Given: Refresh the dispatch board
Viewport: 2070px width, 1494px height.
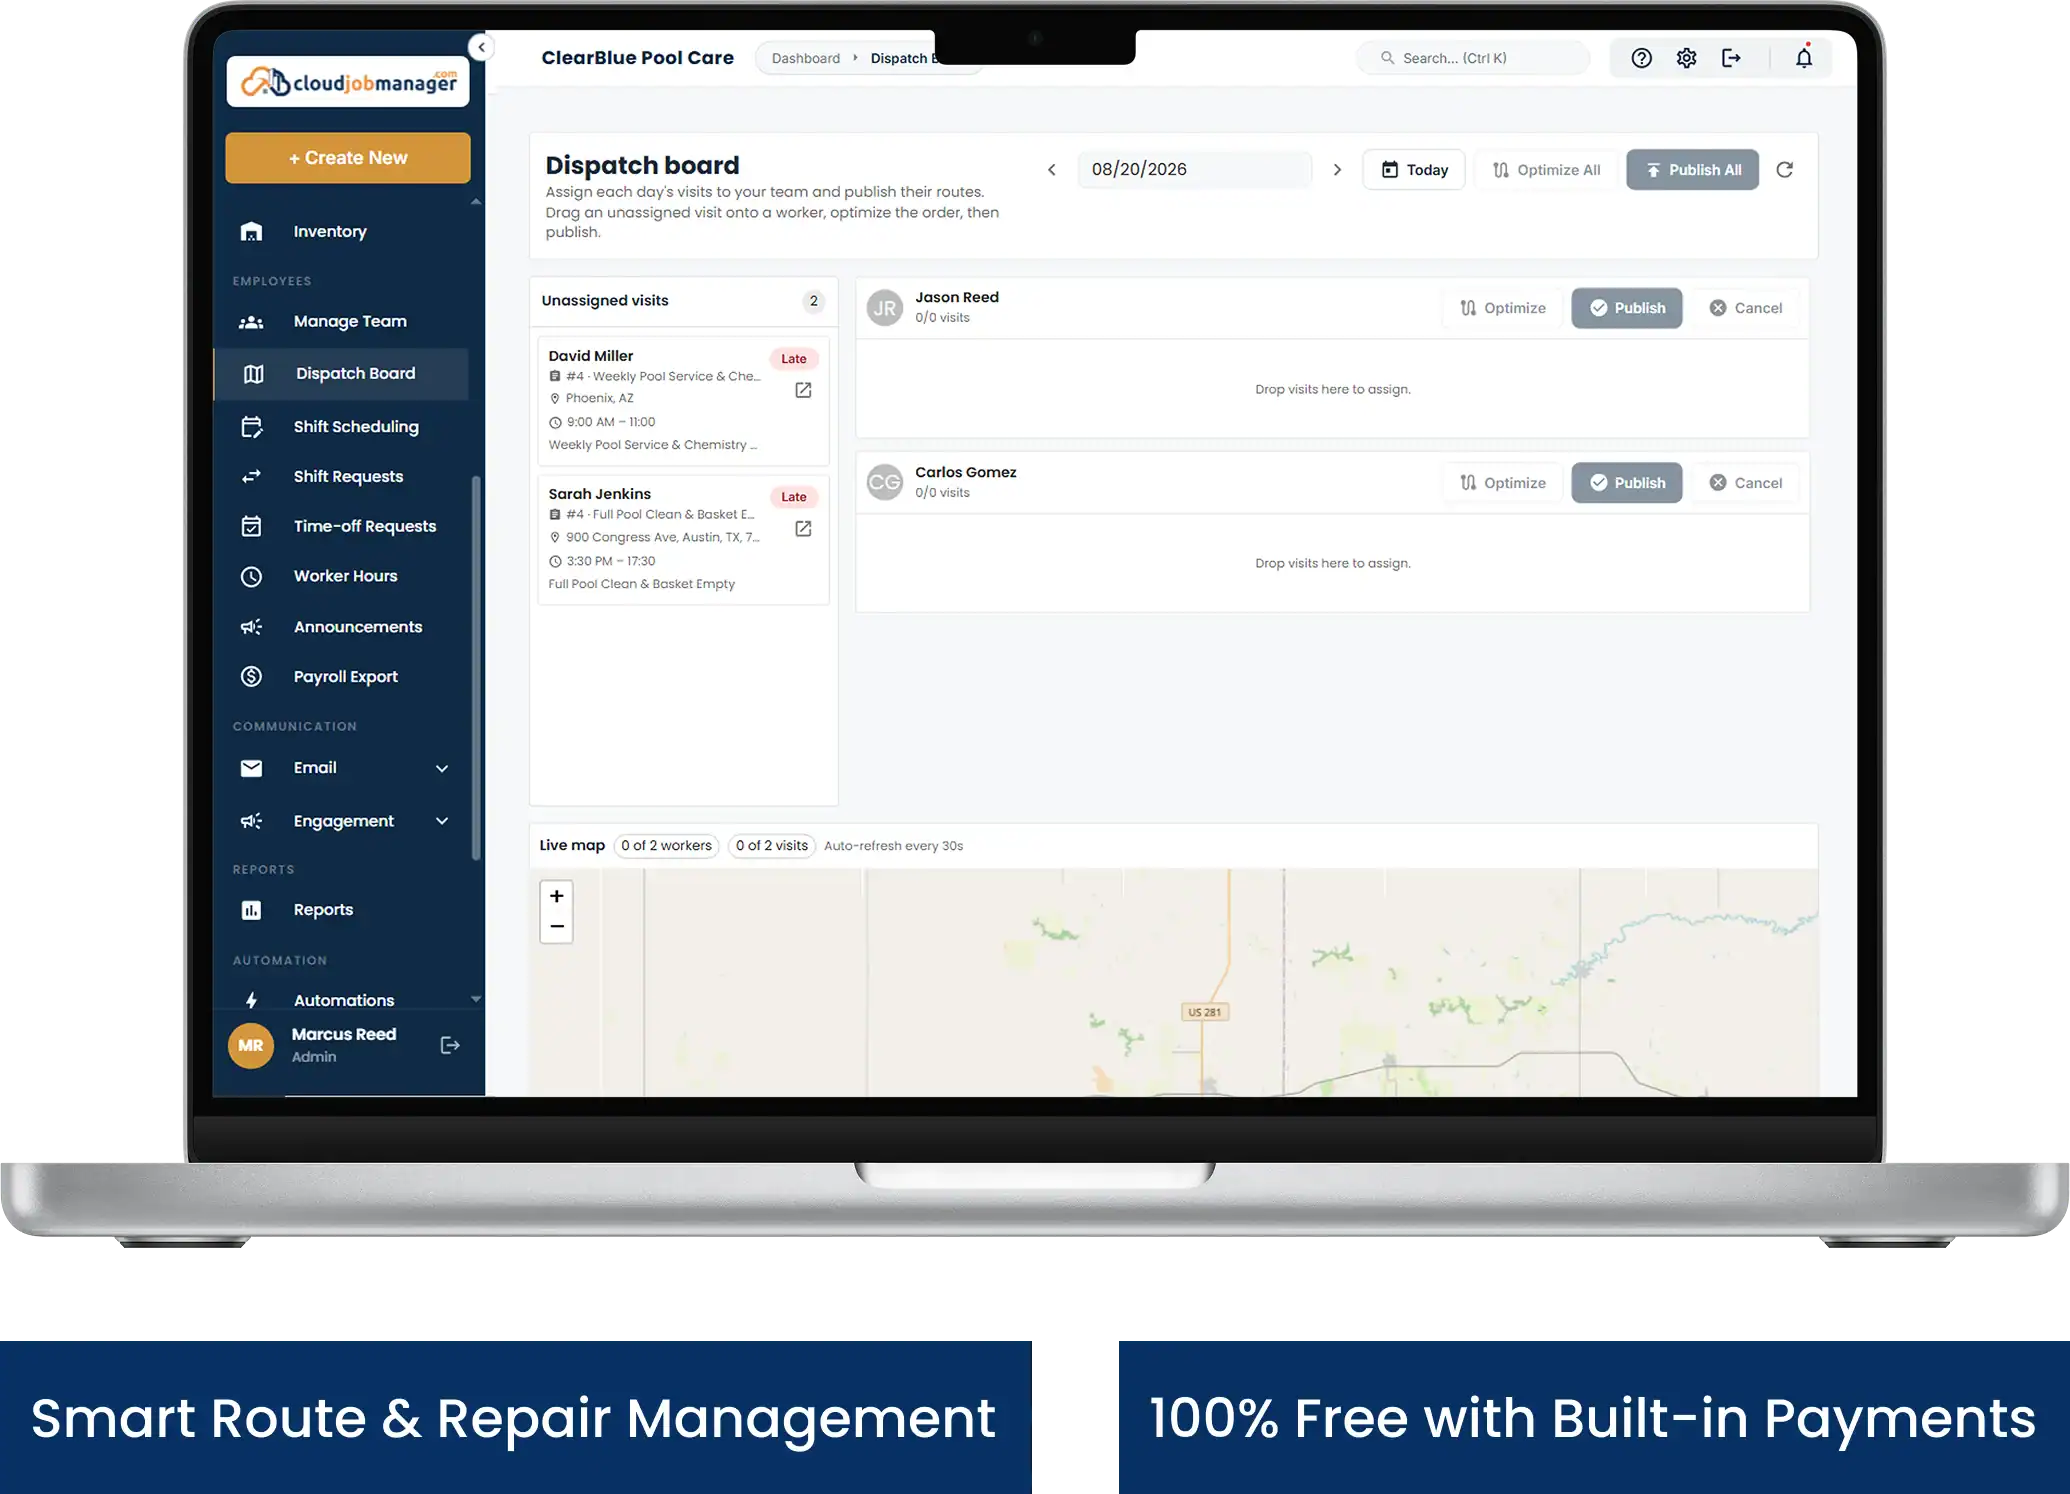Looking at the screenshot, I should pyautogui.click(x=1785, y=170).
